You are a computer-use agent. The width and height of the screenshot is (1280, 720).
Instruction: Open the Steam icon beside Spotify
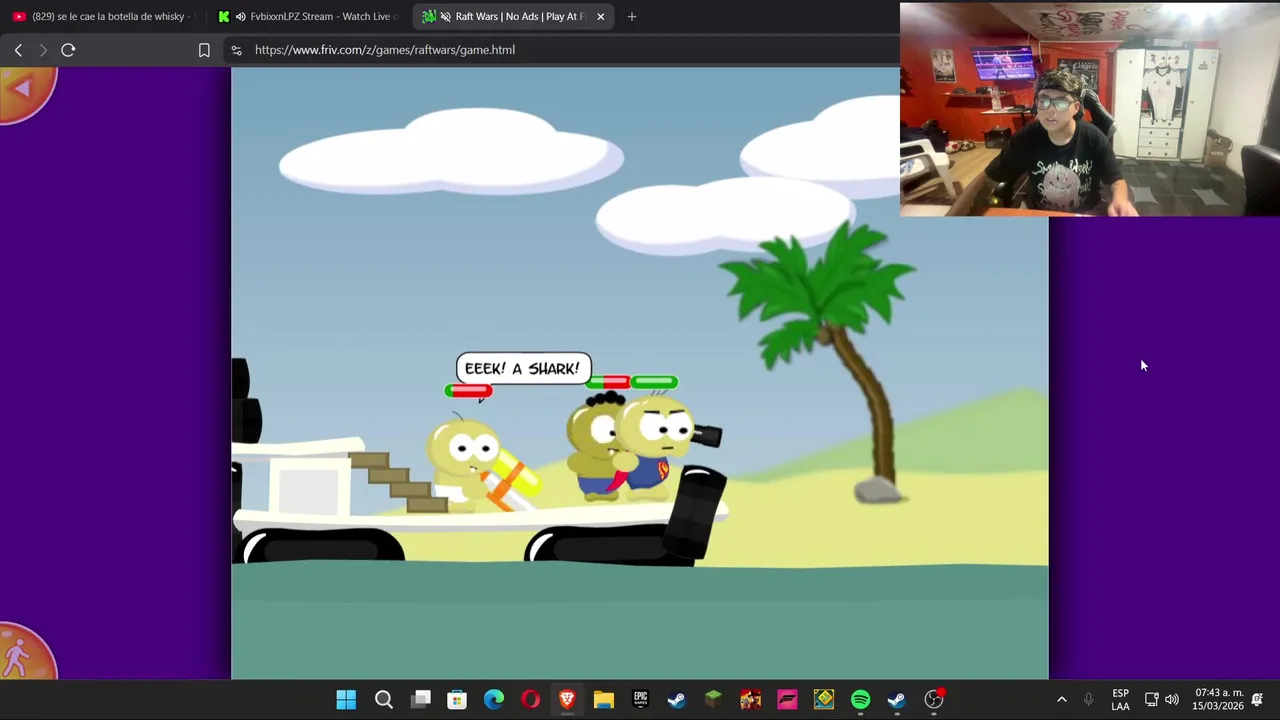[x=897, y=700]
